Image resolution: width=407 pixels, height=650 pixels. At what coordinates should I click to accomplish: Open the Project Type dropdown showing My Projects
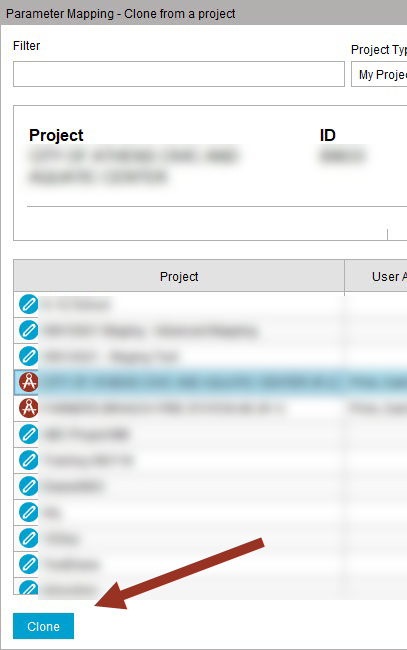(x=379, y=74)
